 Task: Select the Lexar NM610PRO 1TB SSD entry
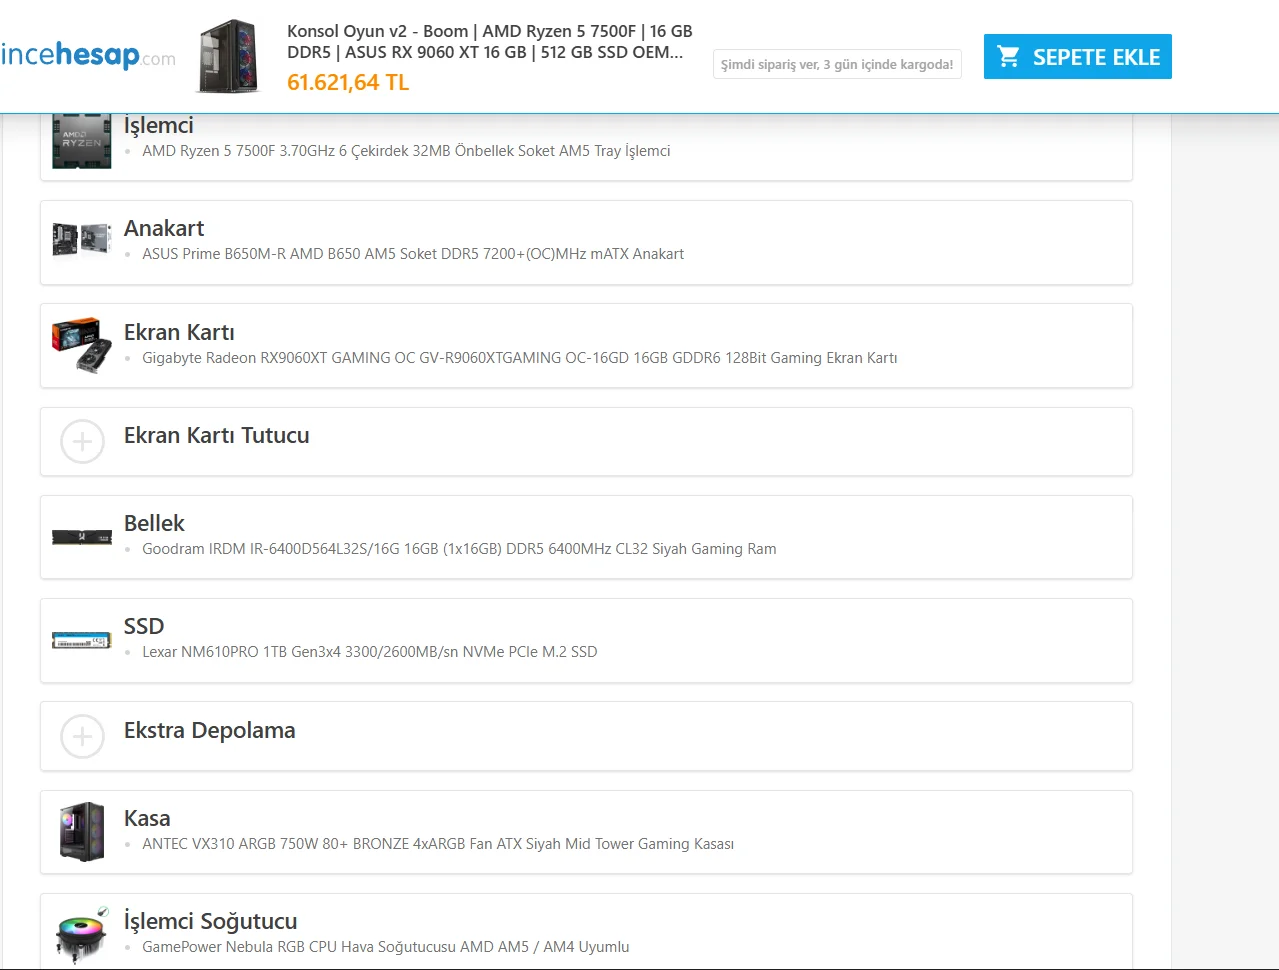(370, 652)
